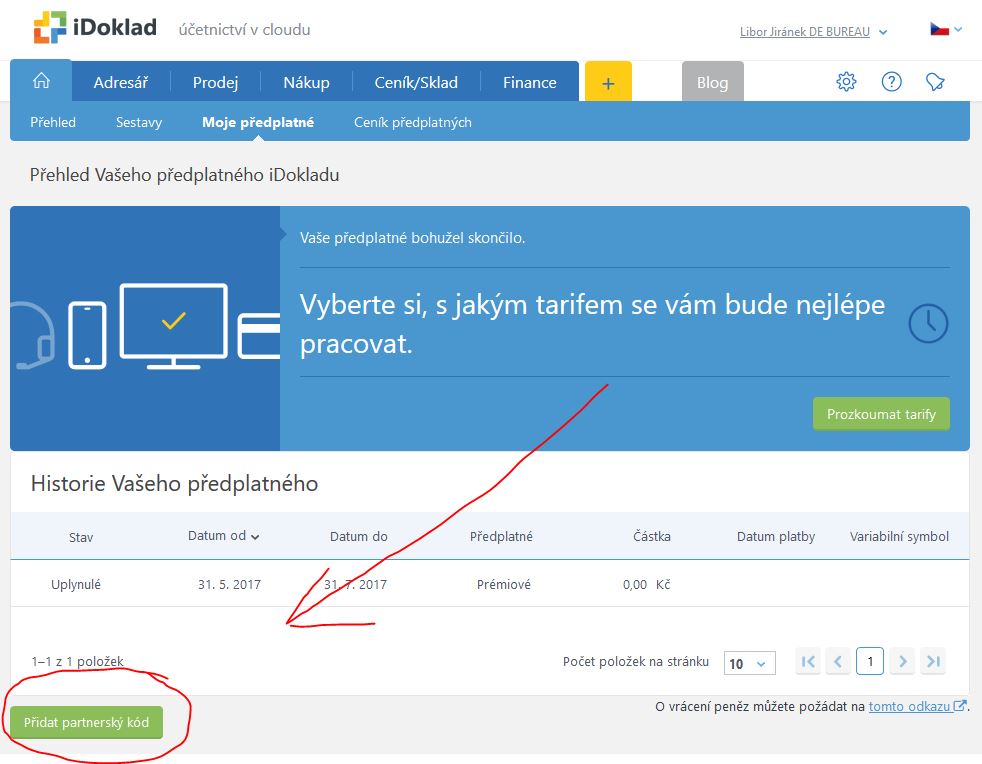
Task: Click Přidat partnerský kód button
Action: click(x=86, y=722)
